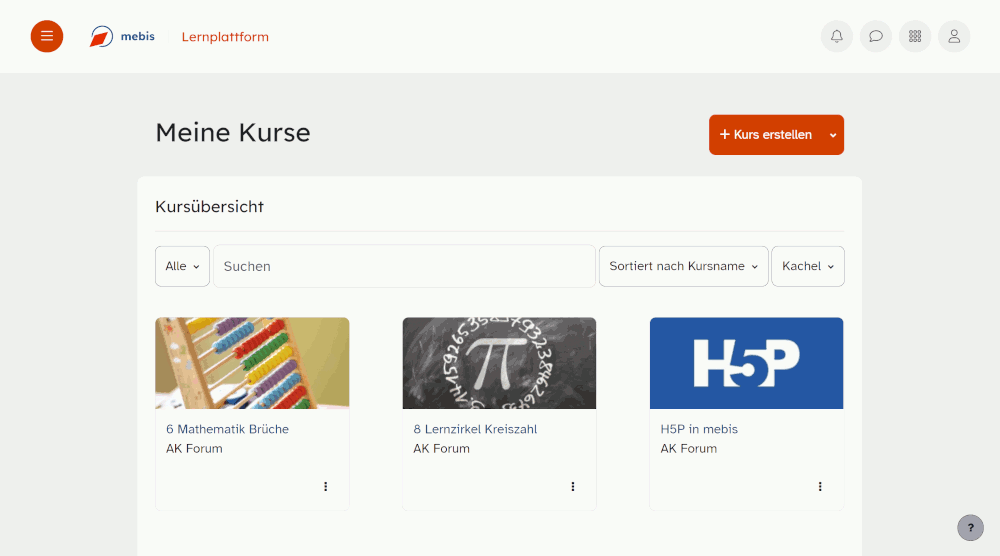The width and height of the screenshot is (1000, 556).
Task: Open the orange hamburger navigation menu
Action: point(47,36)
